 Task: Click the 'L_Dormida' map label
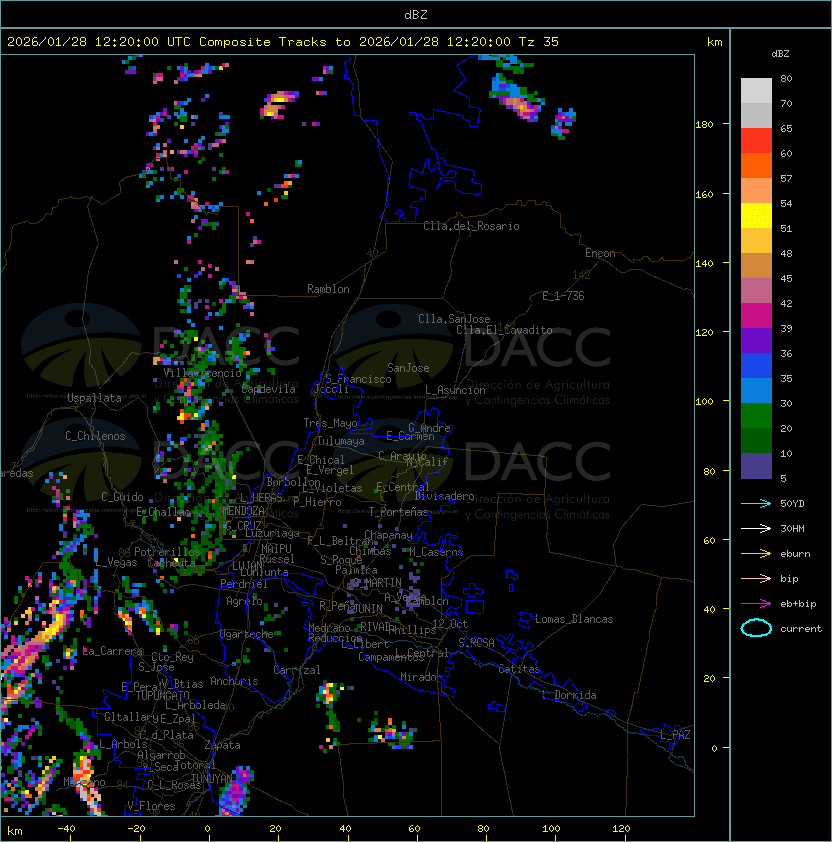click(x=569, y=695)
